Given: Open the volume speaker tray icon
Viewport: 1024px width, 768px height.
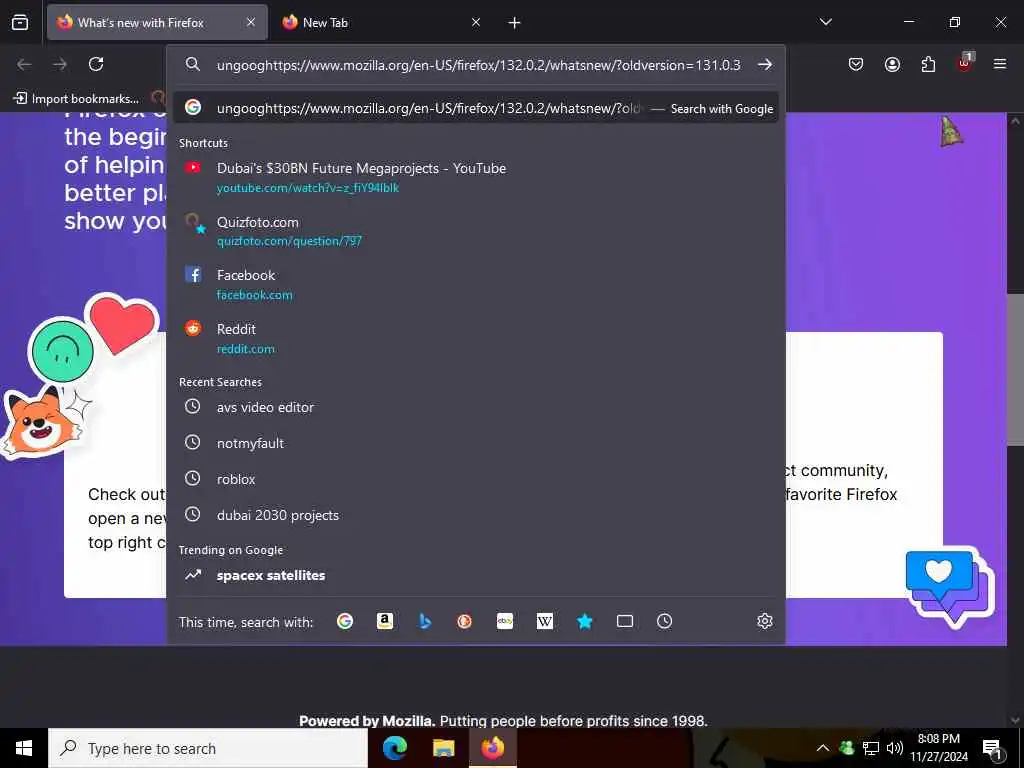Looking at the screenshot, I should [895, 748].
